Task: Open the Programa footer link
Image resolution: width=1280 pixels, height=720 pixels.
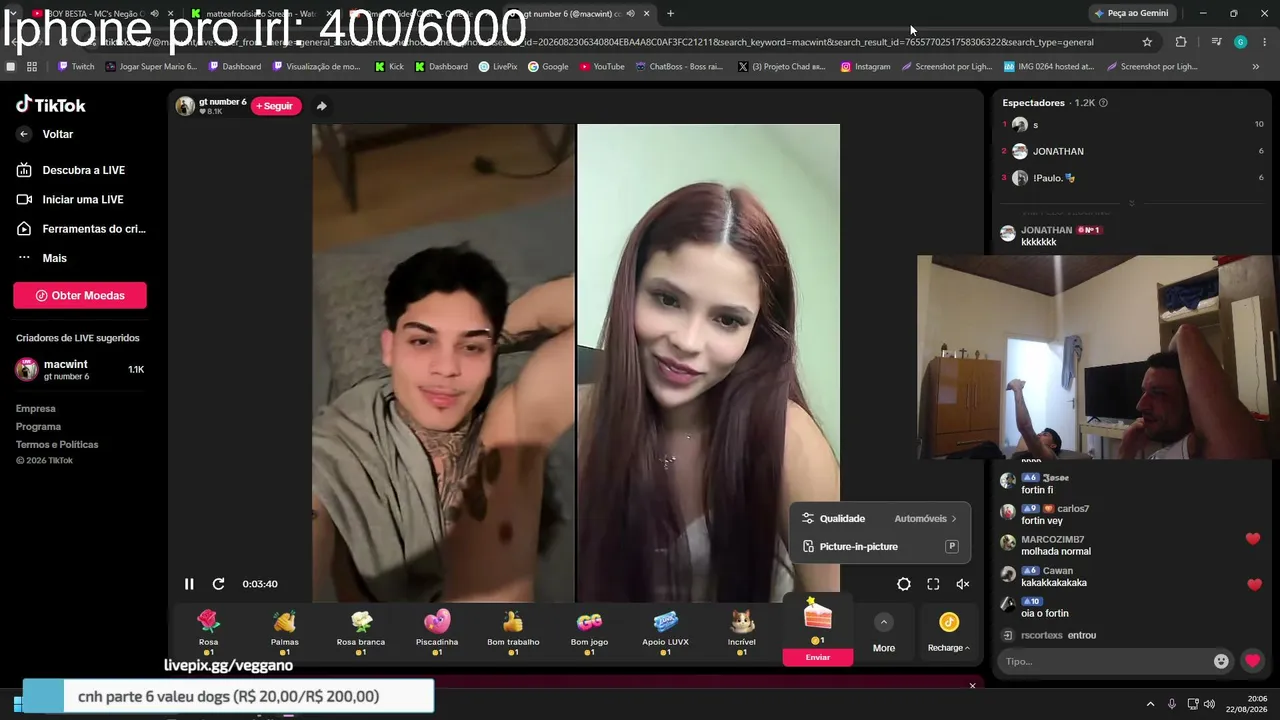Action: coord(38,427)
